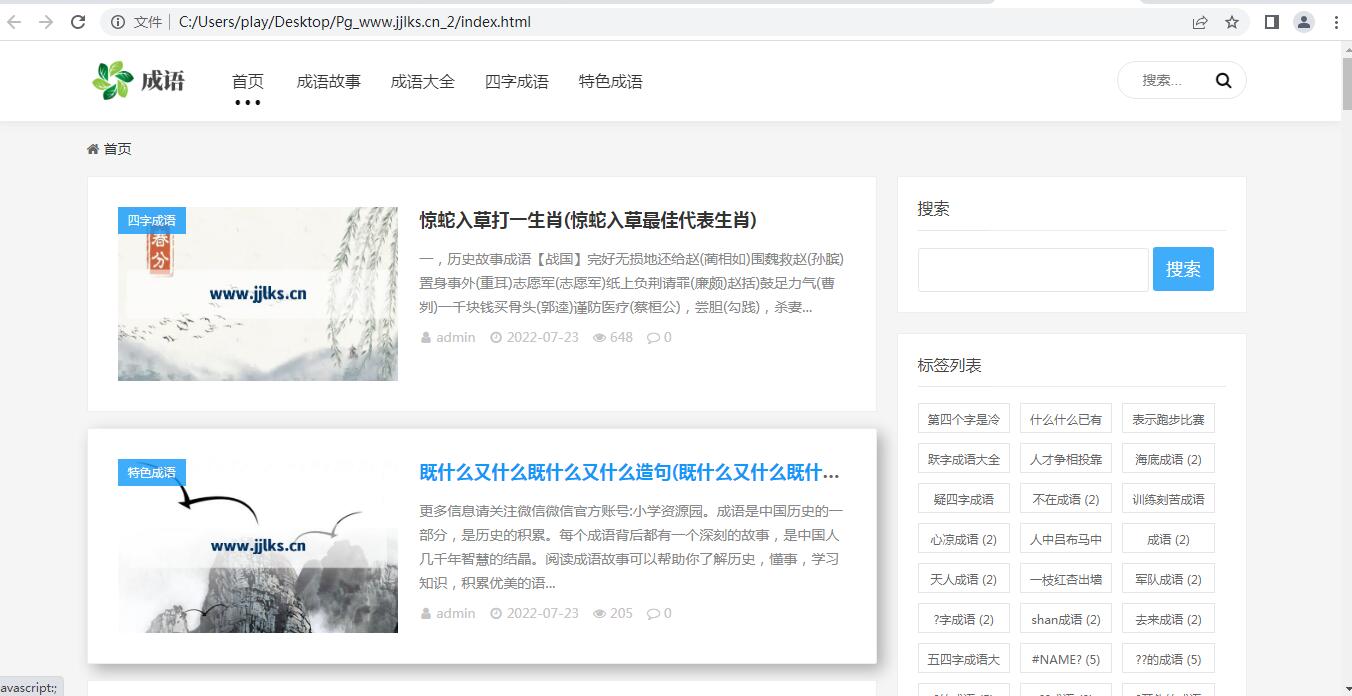Select the 跃字成语大全 tag
Screen dimensions: 1352x696
pyautogui.click(x=964, y=459)
